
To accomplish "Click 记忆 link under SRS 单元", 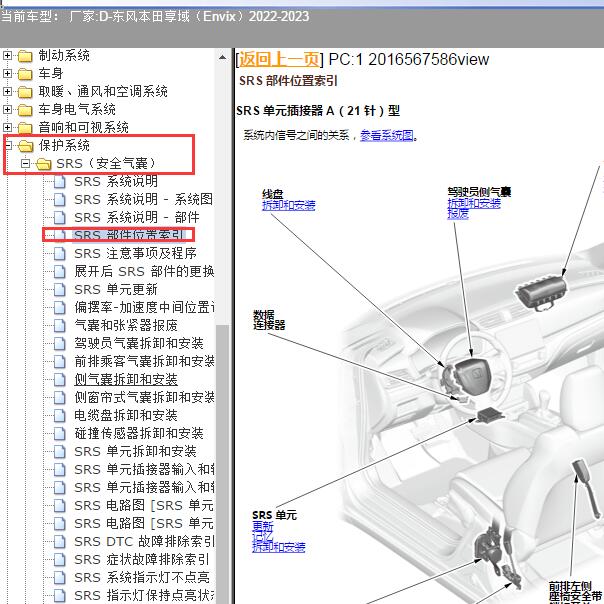I will point(263,537).
